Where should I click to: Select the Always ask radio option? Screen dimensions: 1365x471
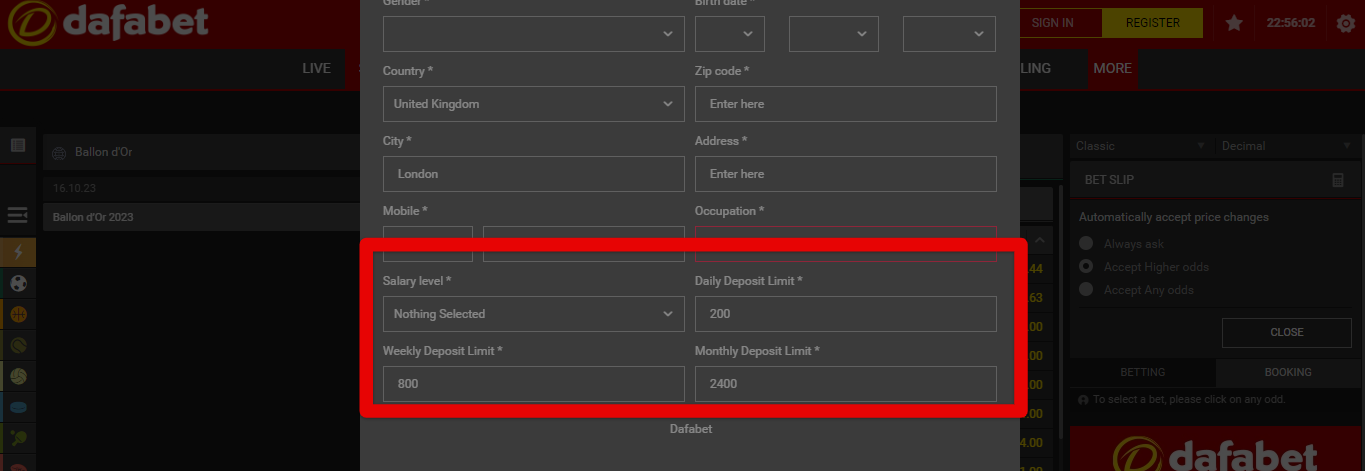click(x=1085, y=244)
